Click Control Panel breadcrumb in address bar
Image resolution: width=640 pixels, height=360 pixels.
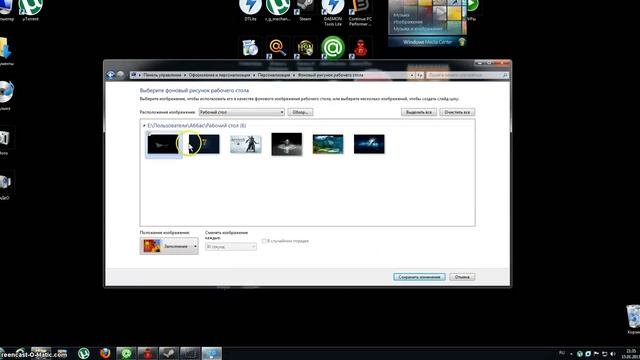(x=162, y=75)
